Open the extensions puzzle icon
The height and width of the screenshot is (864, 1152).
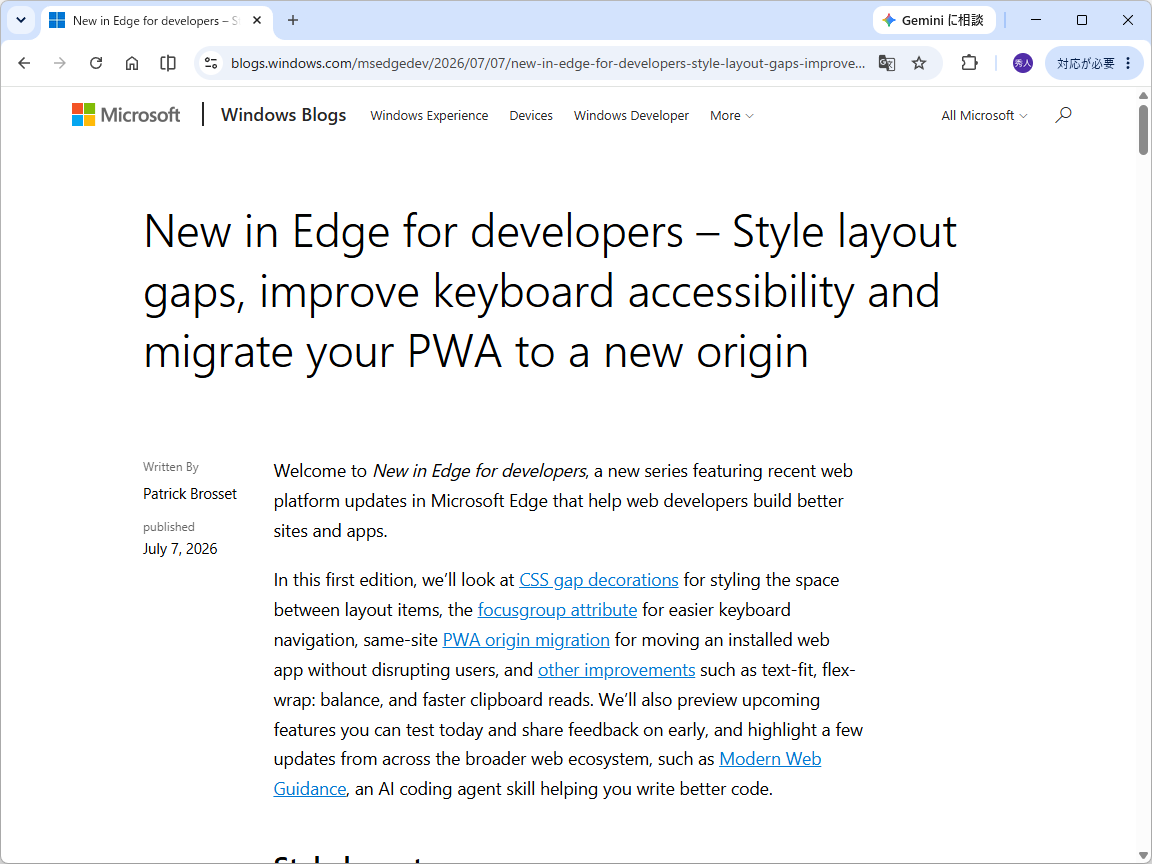click(970, 63)
